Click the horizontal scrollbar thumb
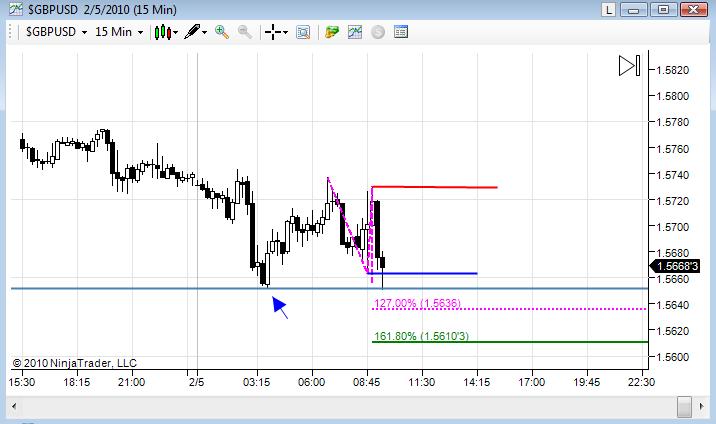 684,406
